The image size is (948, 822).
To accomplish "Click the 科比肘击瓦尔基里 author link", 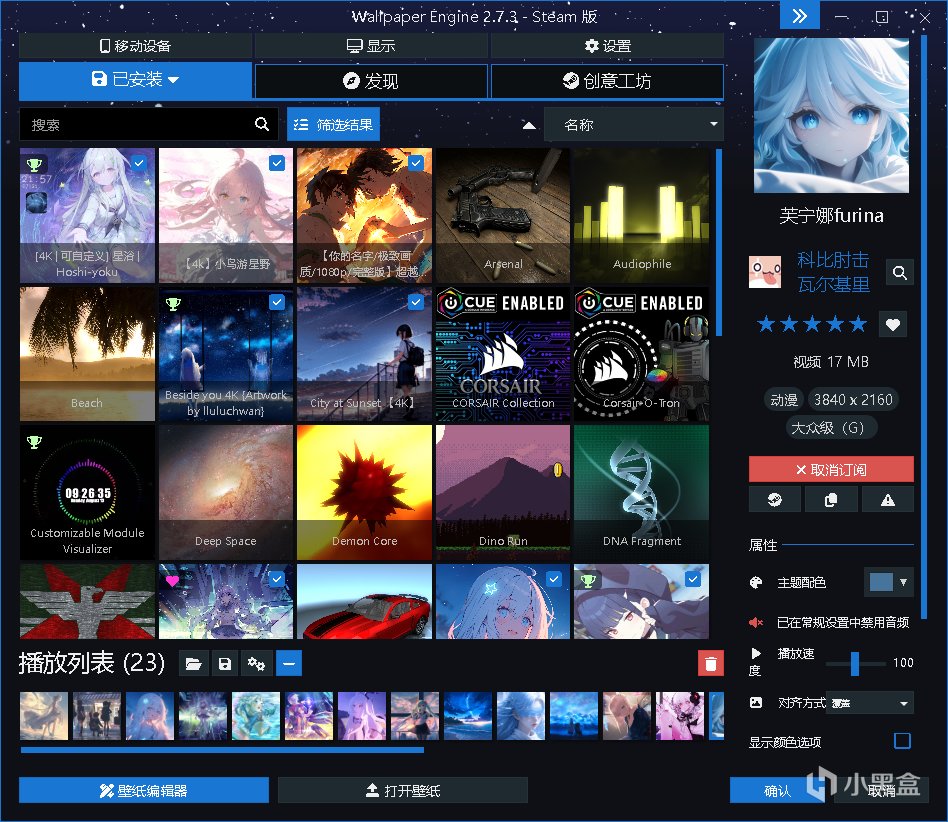I will pos(833,272).
